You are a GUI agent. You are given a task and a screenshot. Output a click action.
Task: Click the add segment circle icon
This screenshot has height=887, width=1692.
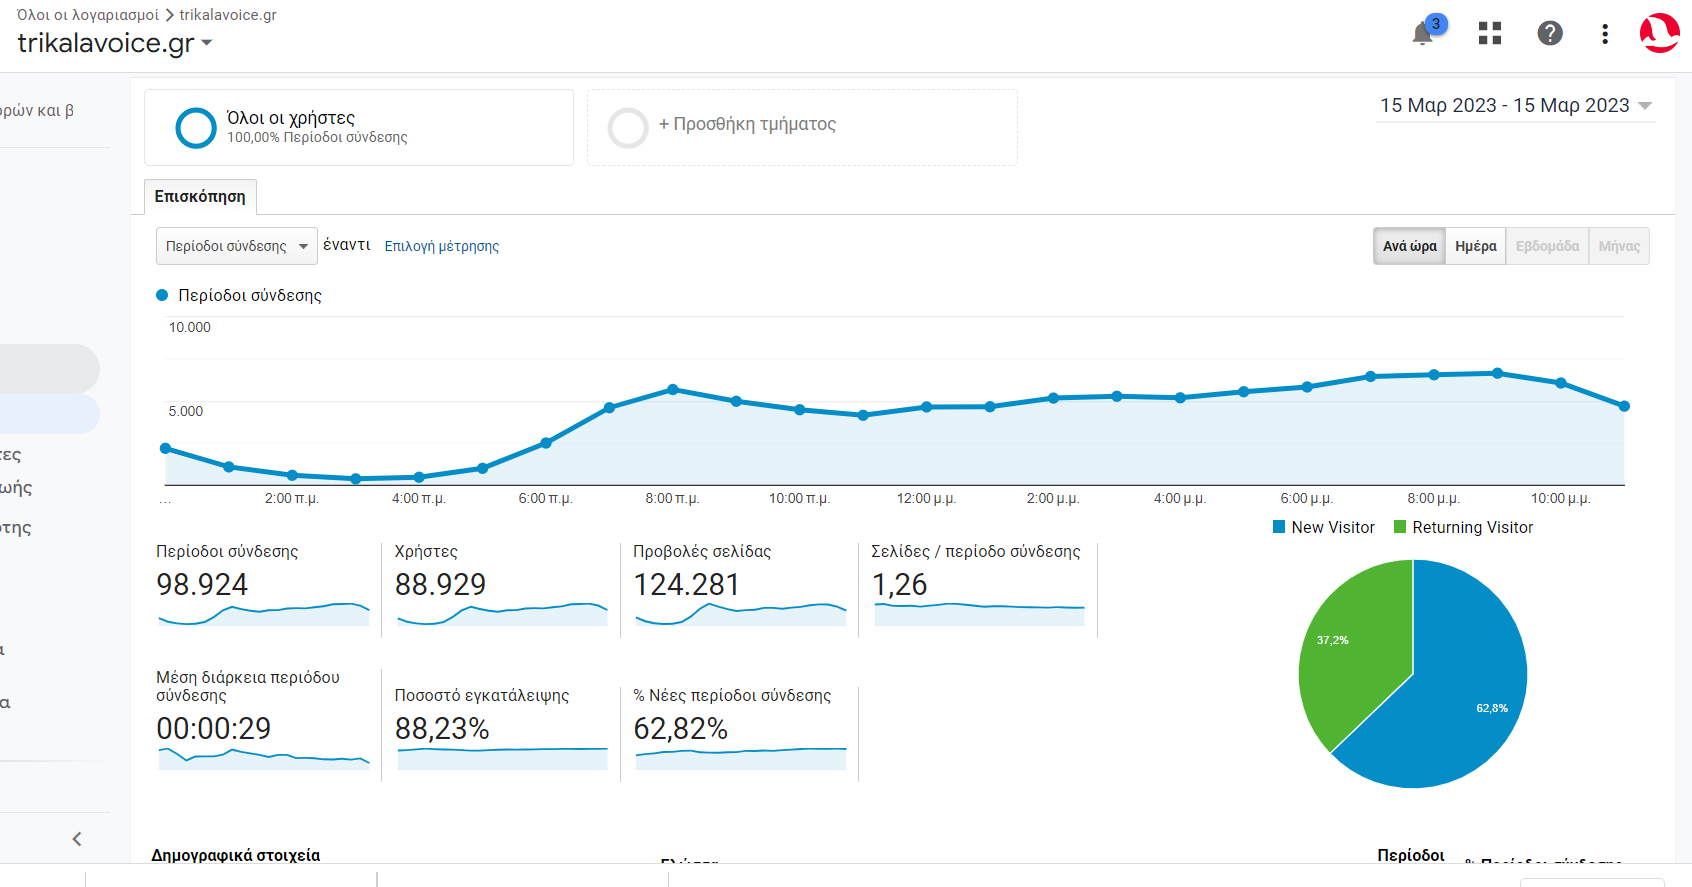628,128
